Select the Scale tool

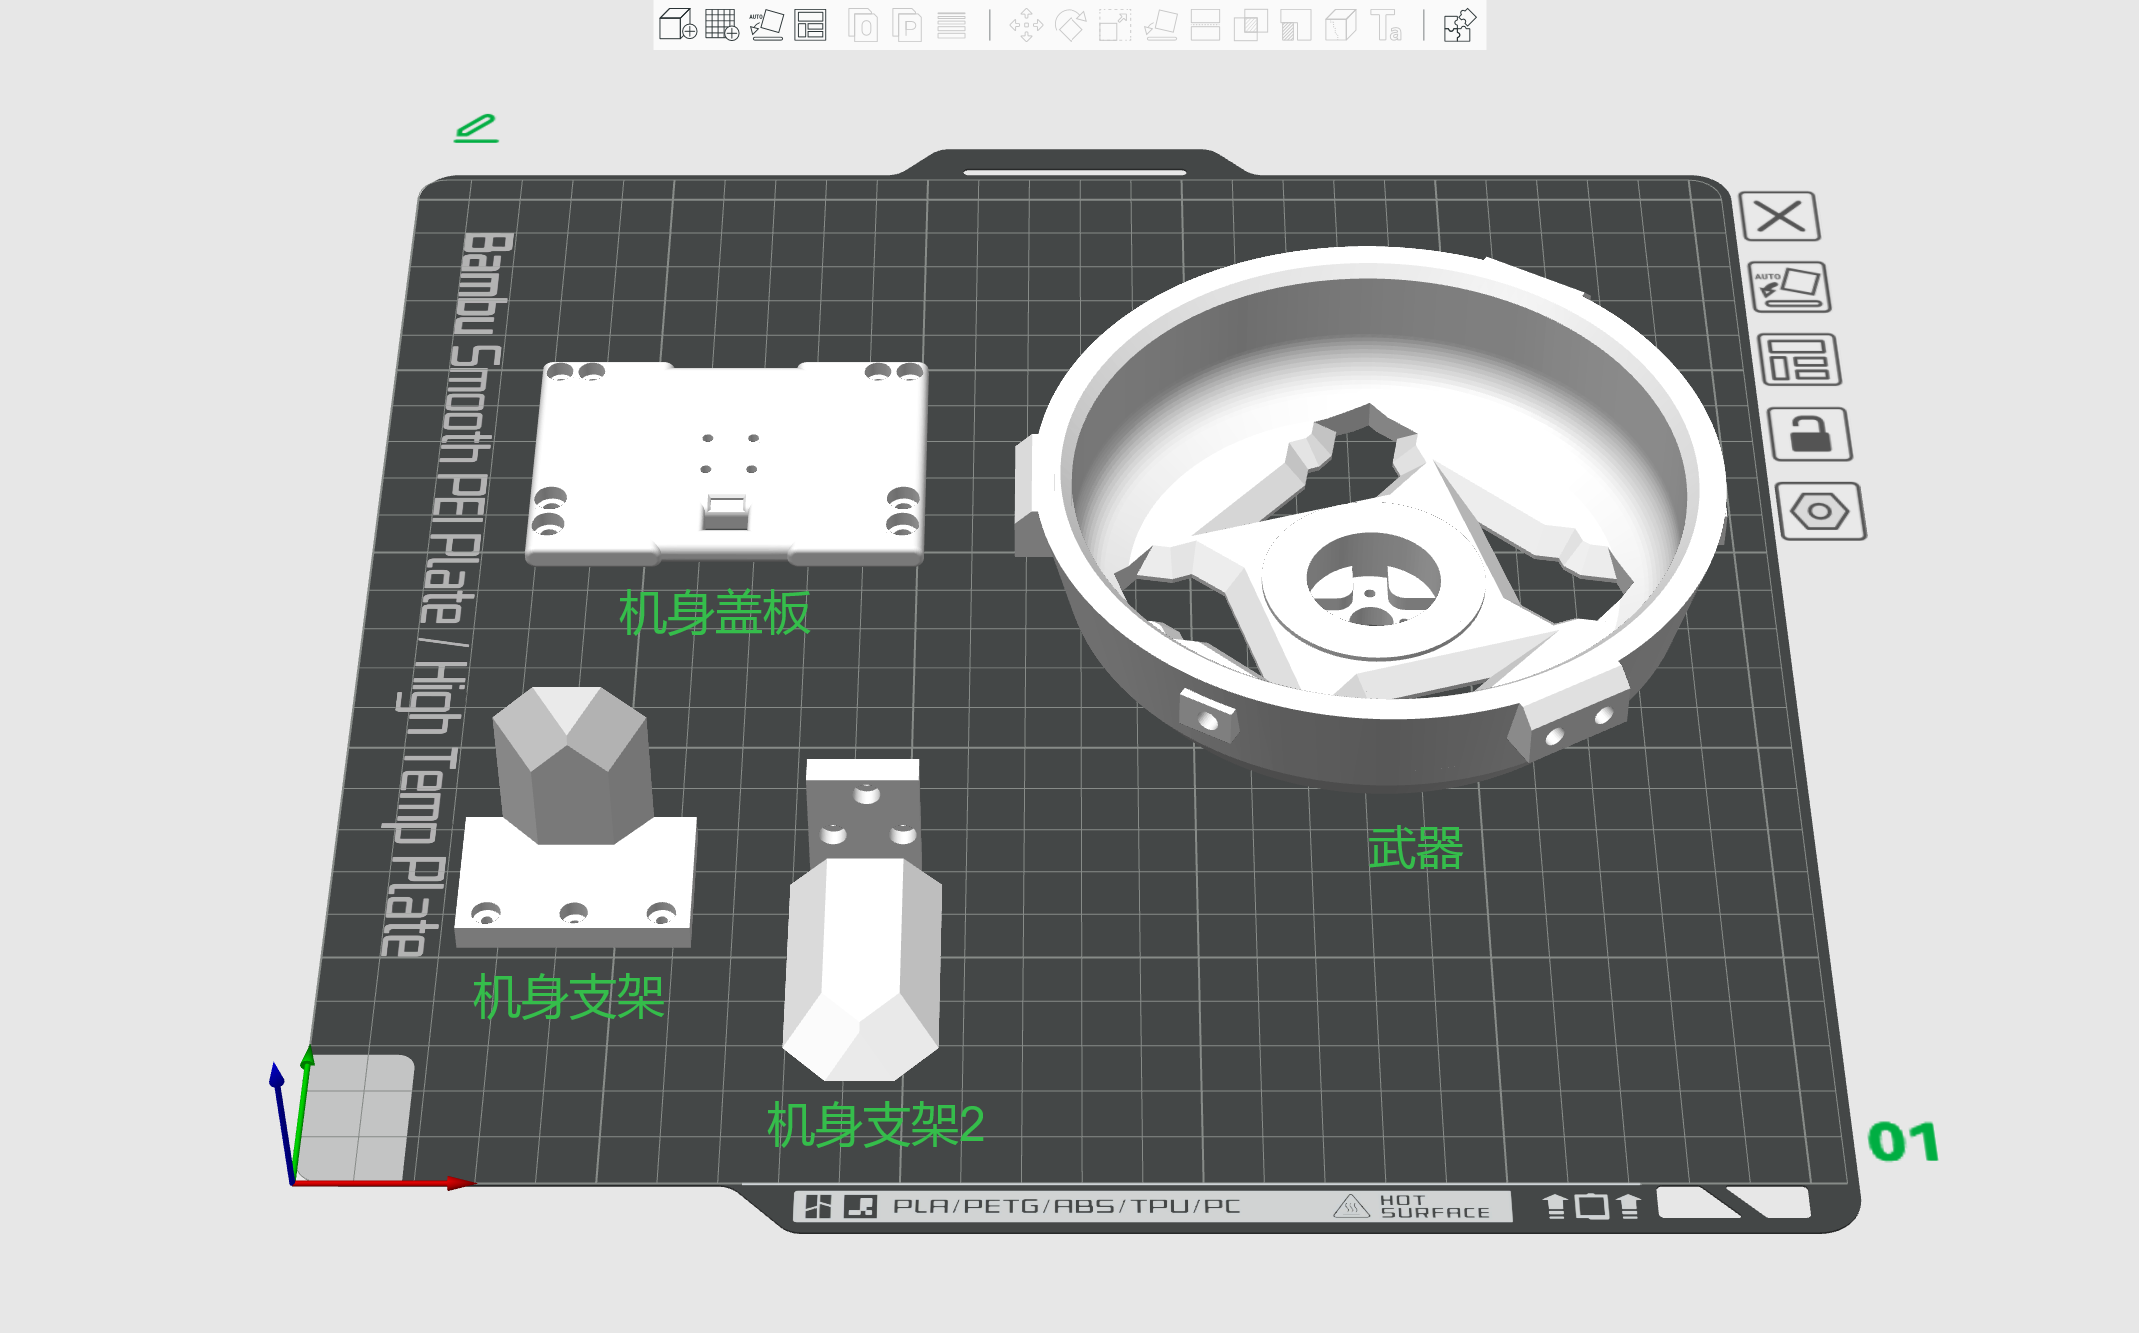pyautogui.click(x=1114, y=25)
